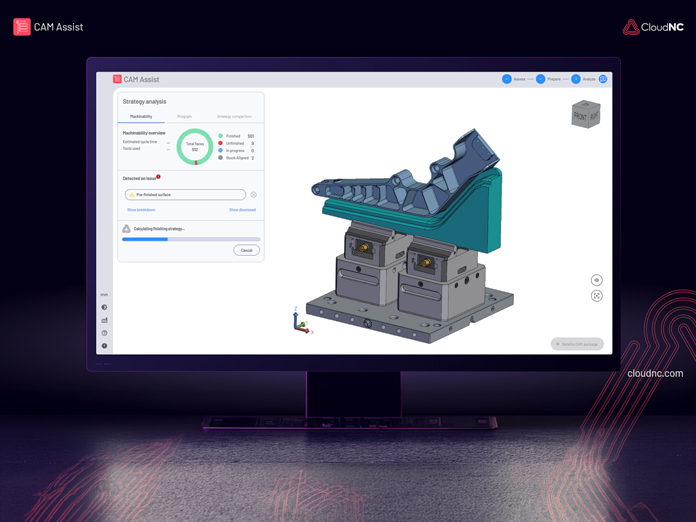Viewport: 696px width, 522px height.
Task: Click the Machinability overview heading
Action: point(144,133)
